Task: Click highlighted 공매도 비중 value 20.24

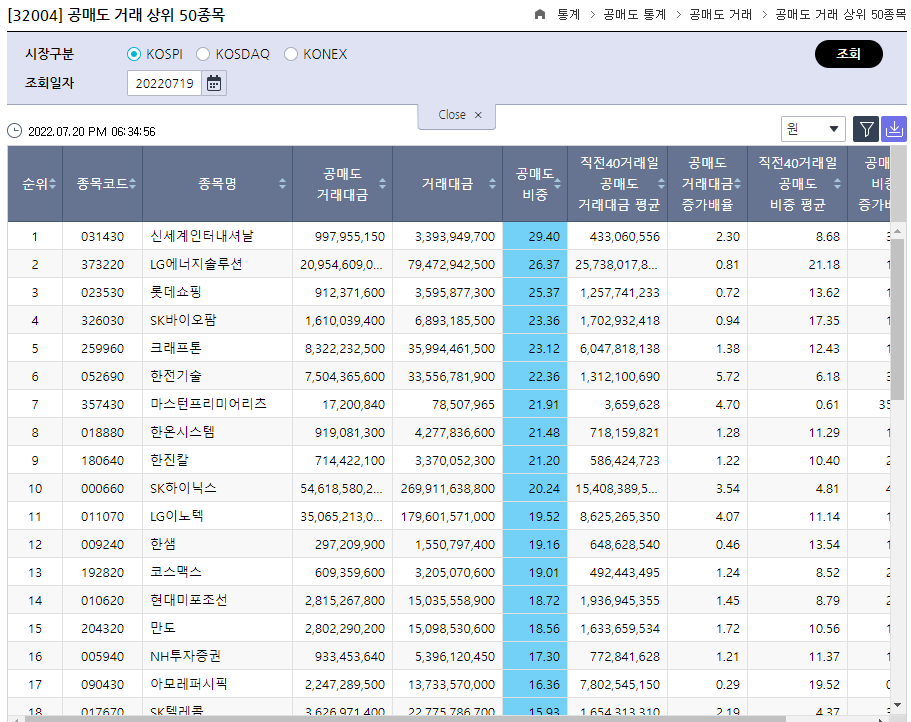Action: (544, 488)
